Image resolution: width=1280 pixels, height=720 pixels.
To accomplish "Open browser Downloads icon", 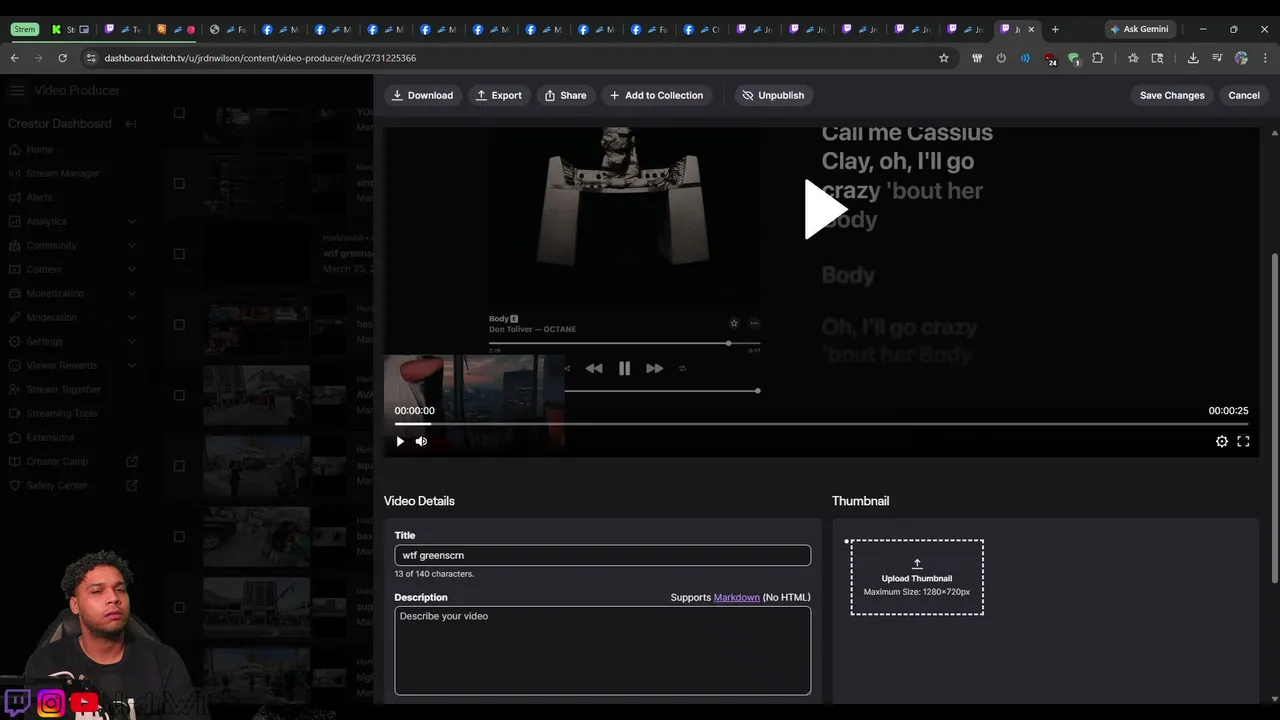I will [1193, 58].
